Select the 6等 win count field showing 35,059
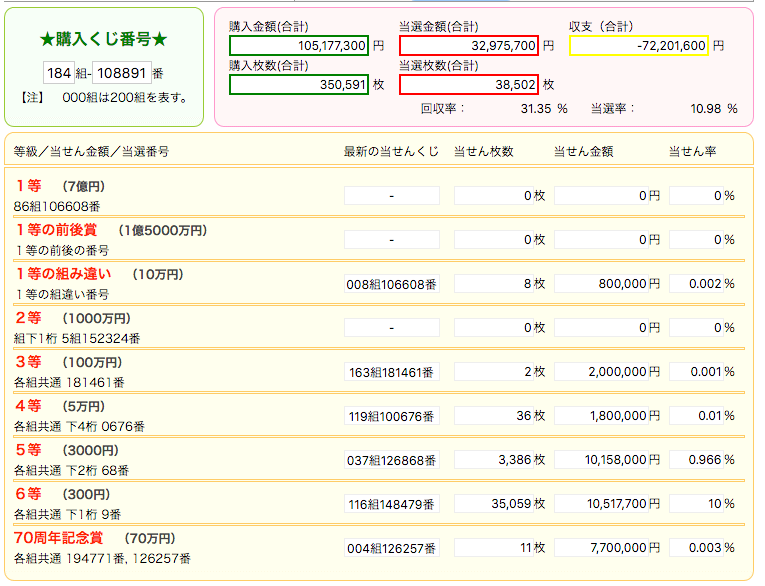The height and width of the screenshot is (586, 765). pos(499,504)
